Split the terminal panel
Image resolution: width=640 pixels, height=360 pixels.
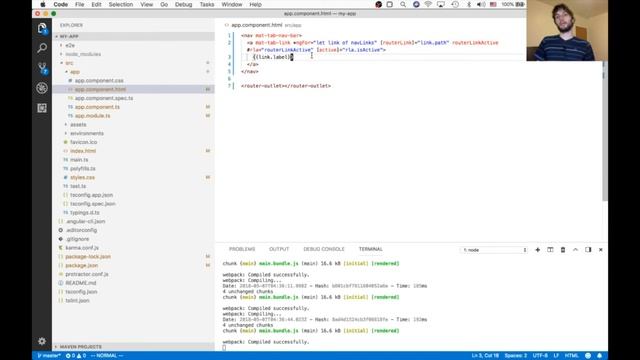(x=550, y=250)
